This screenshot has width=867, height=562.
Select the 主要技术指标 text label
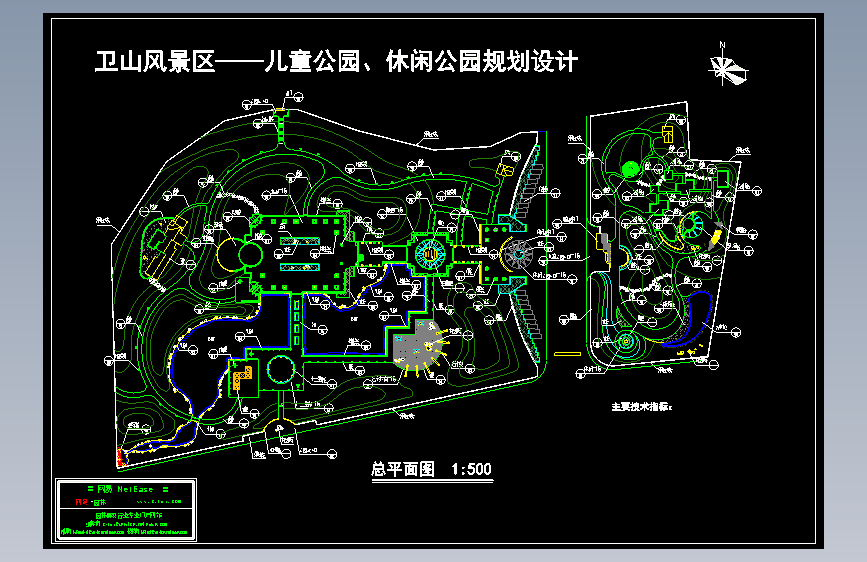641,407
